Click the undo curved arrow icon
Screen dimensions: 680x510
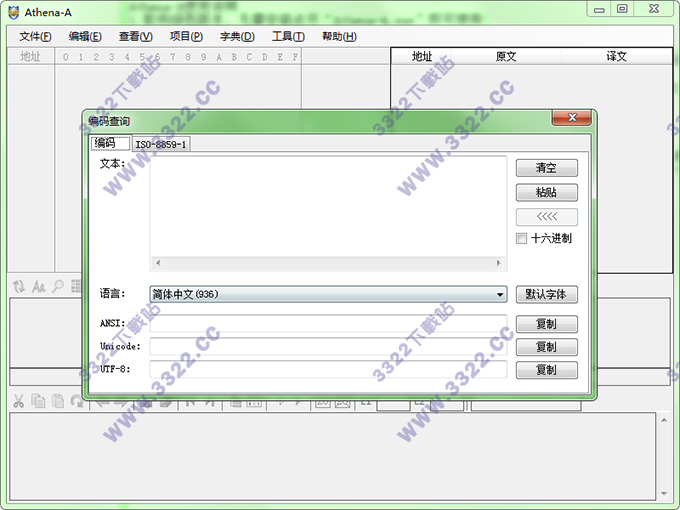coord(77,401)
